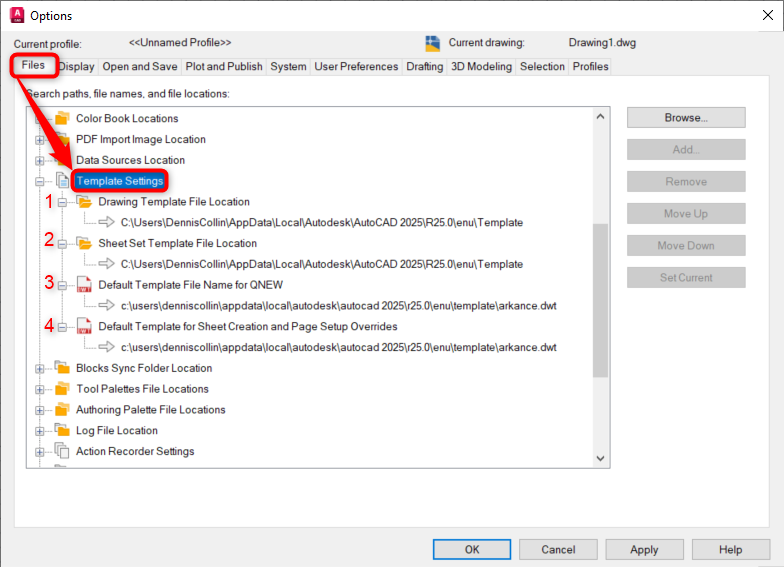Viewport: 784px width, 567px height.
Task: Select the arkance.dwt path under QNEW
Action: [x=338, y=306]
